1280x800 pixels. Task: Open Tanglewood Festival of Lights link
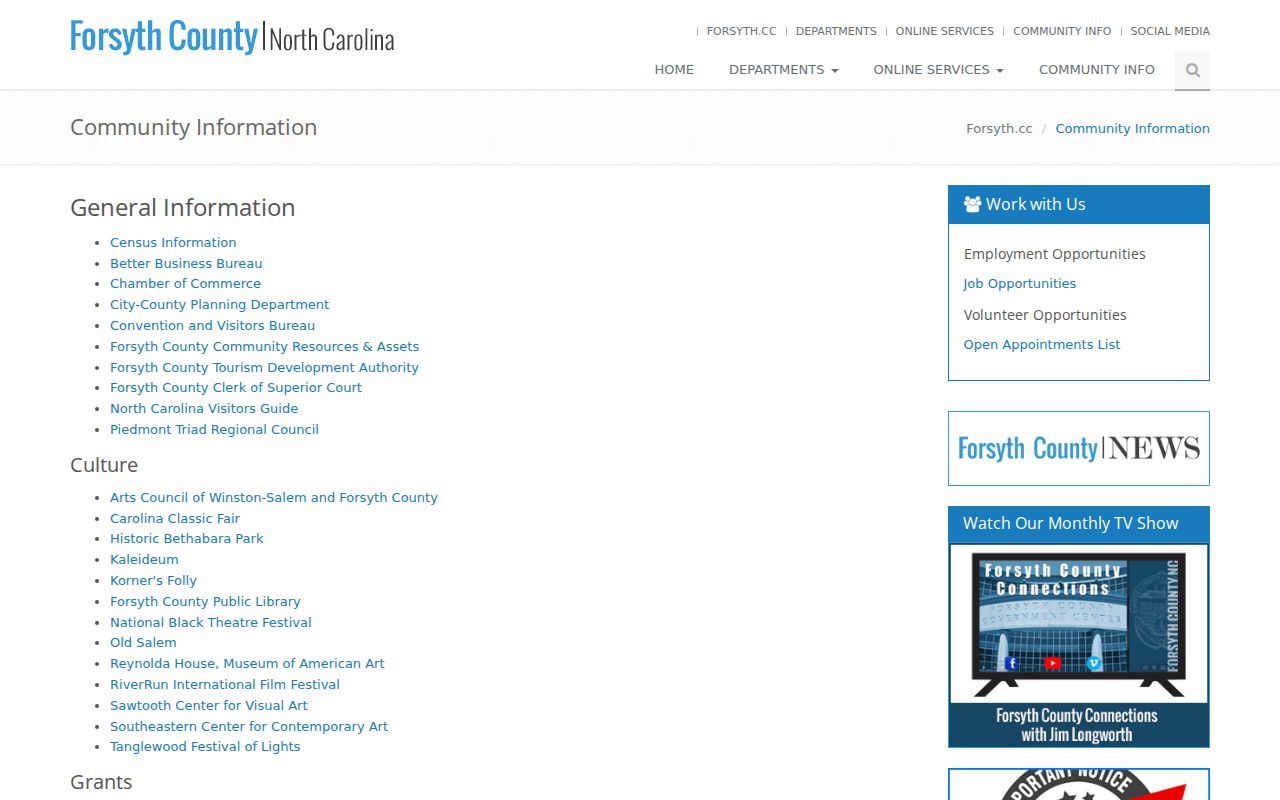click(x=205, y=747)
